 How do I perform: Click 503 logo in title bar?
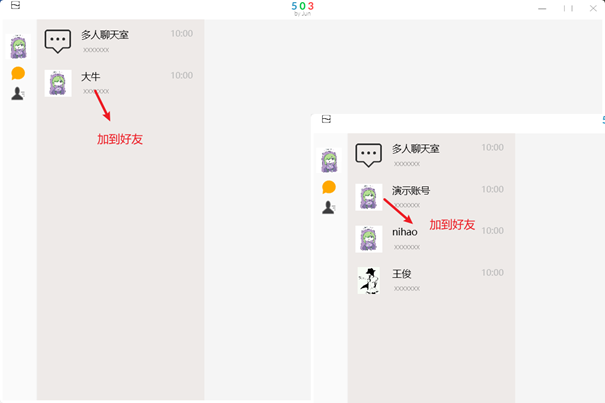click(x=302, y=6)
